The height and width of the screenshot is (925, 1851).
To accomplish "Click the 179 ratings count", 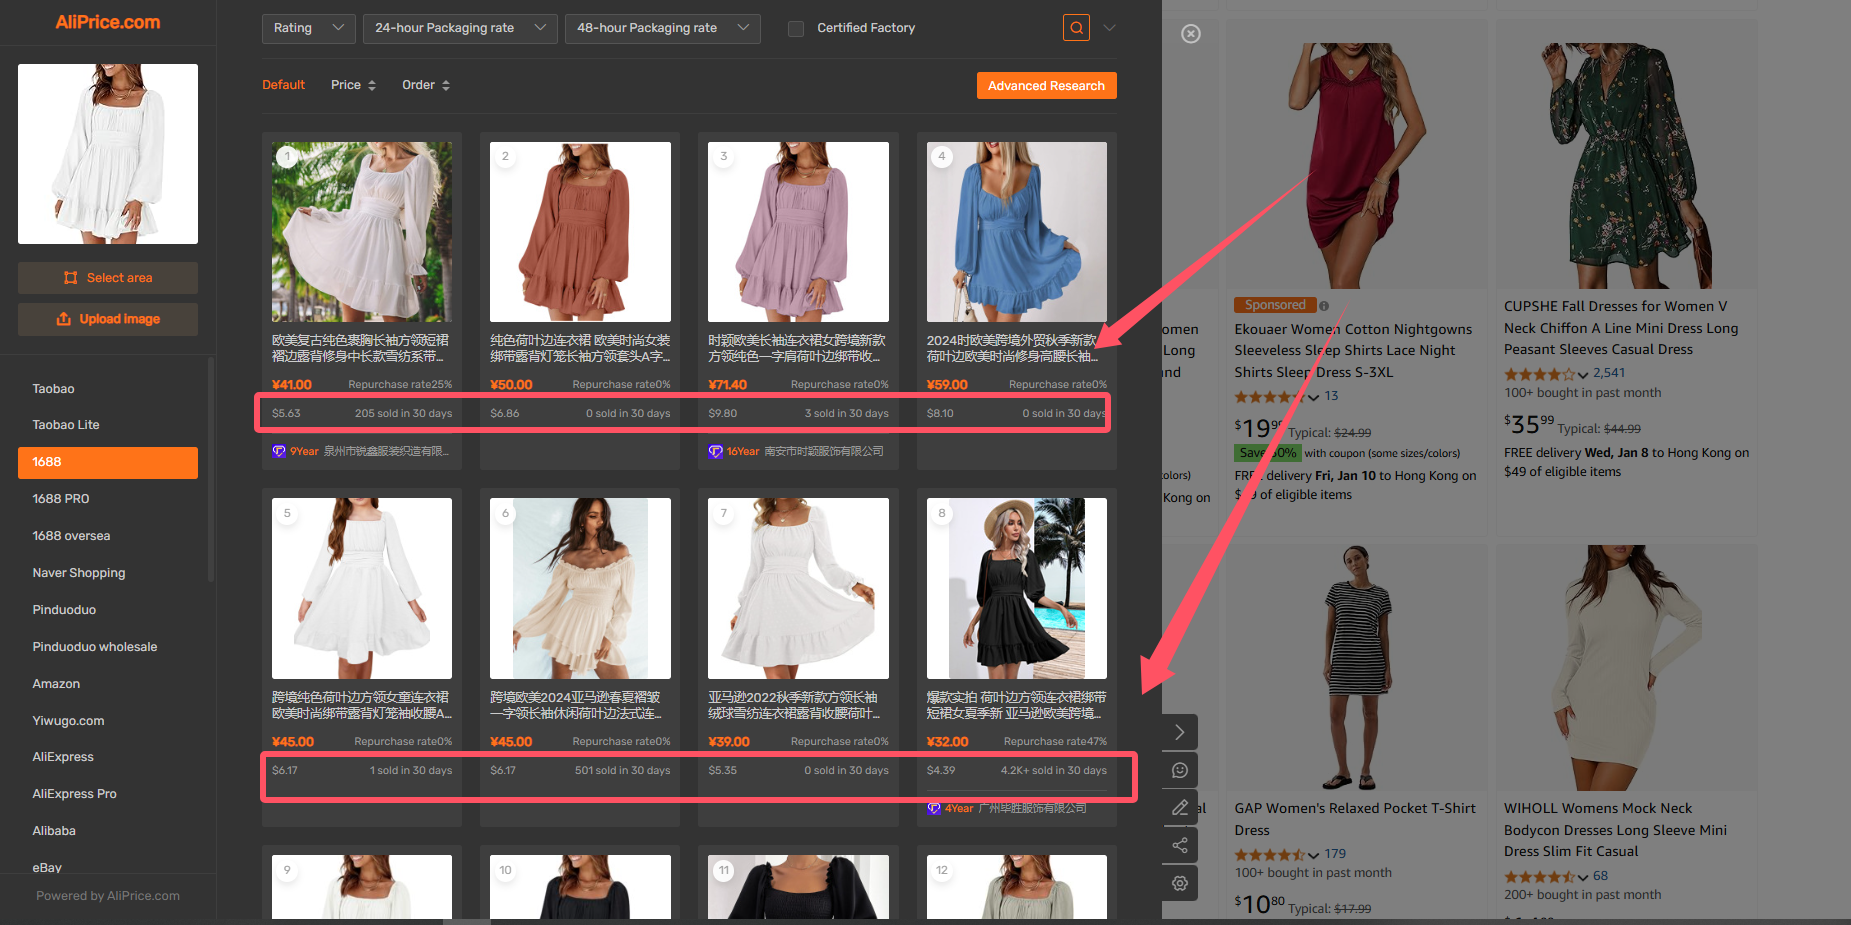I will click(x=1335, y=854).
